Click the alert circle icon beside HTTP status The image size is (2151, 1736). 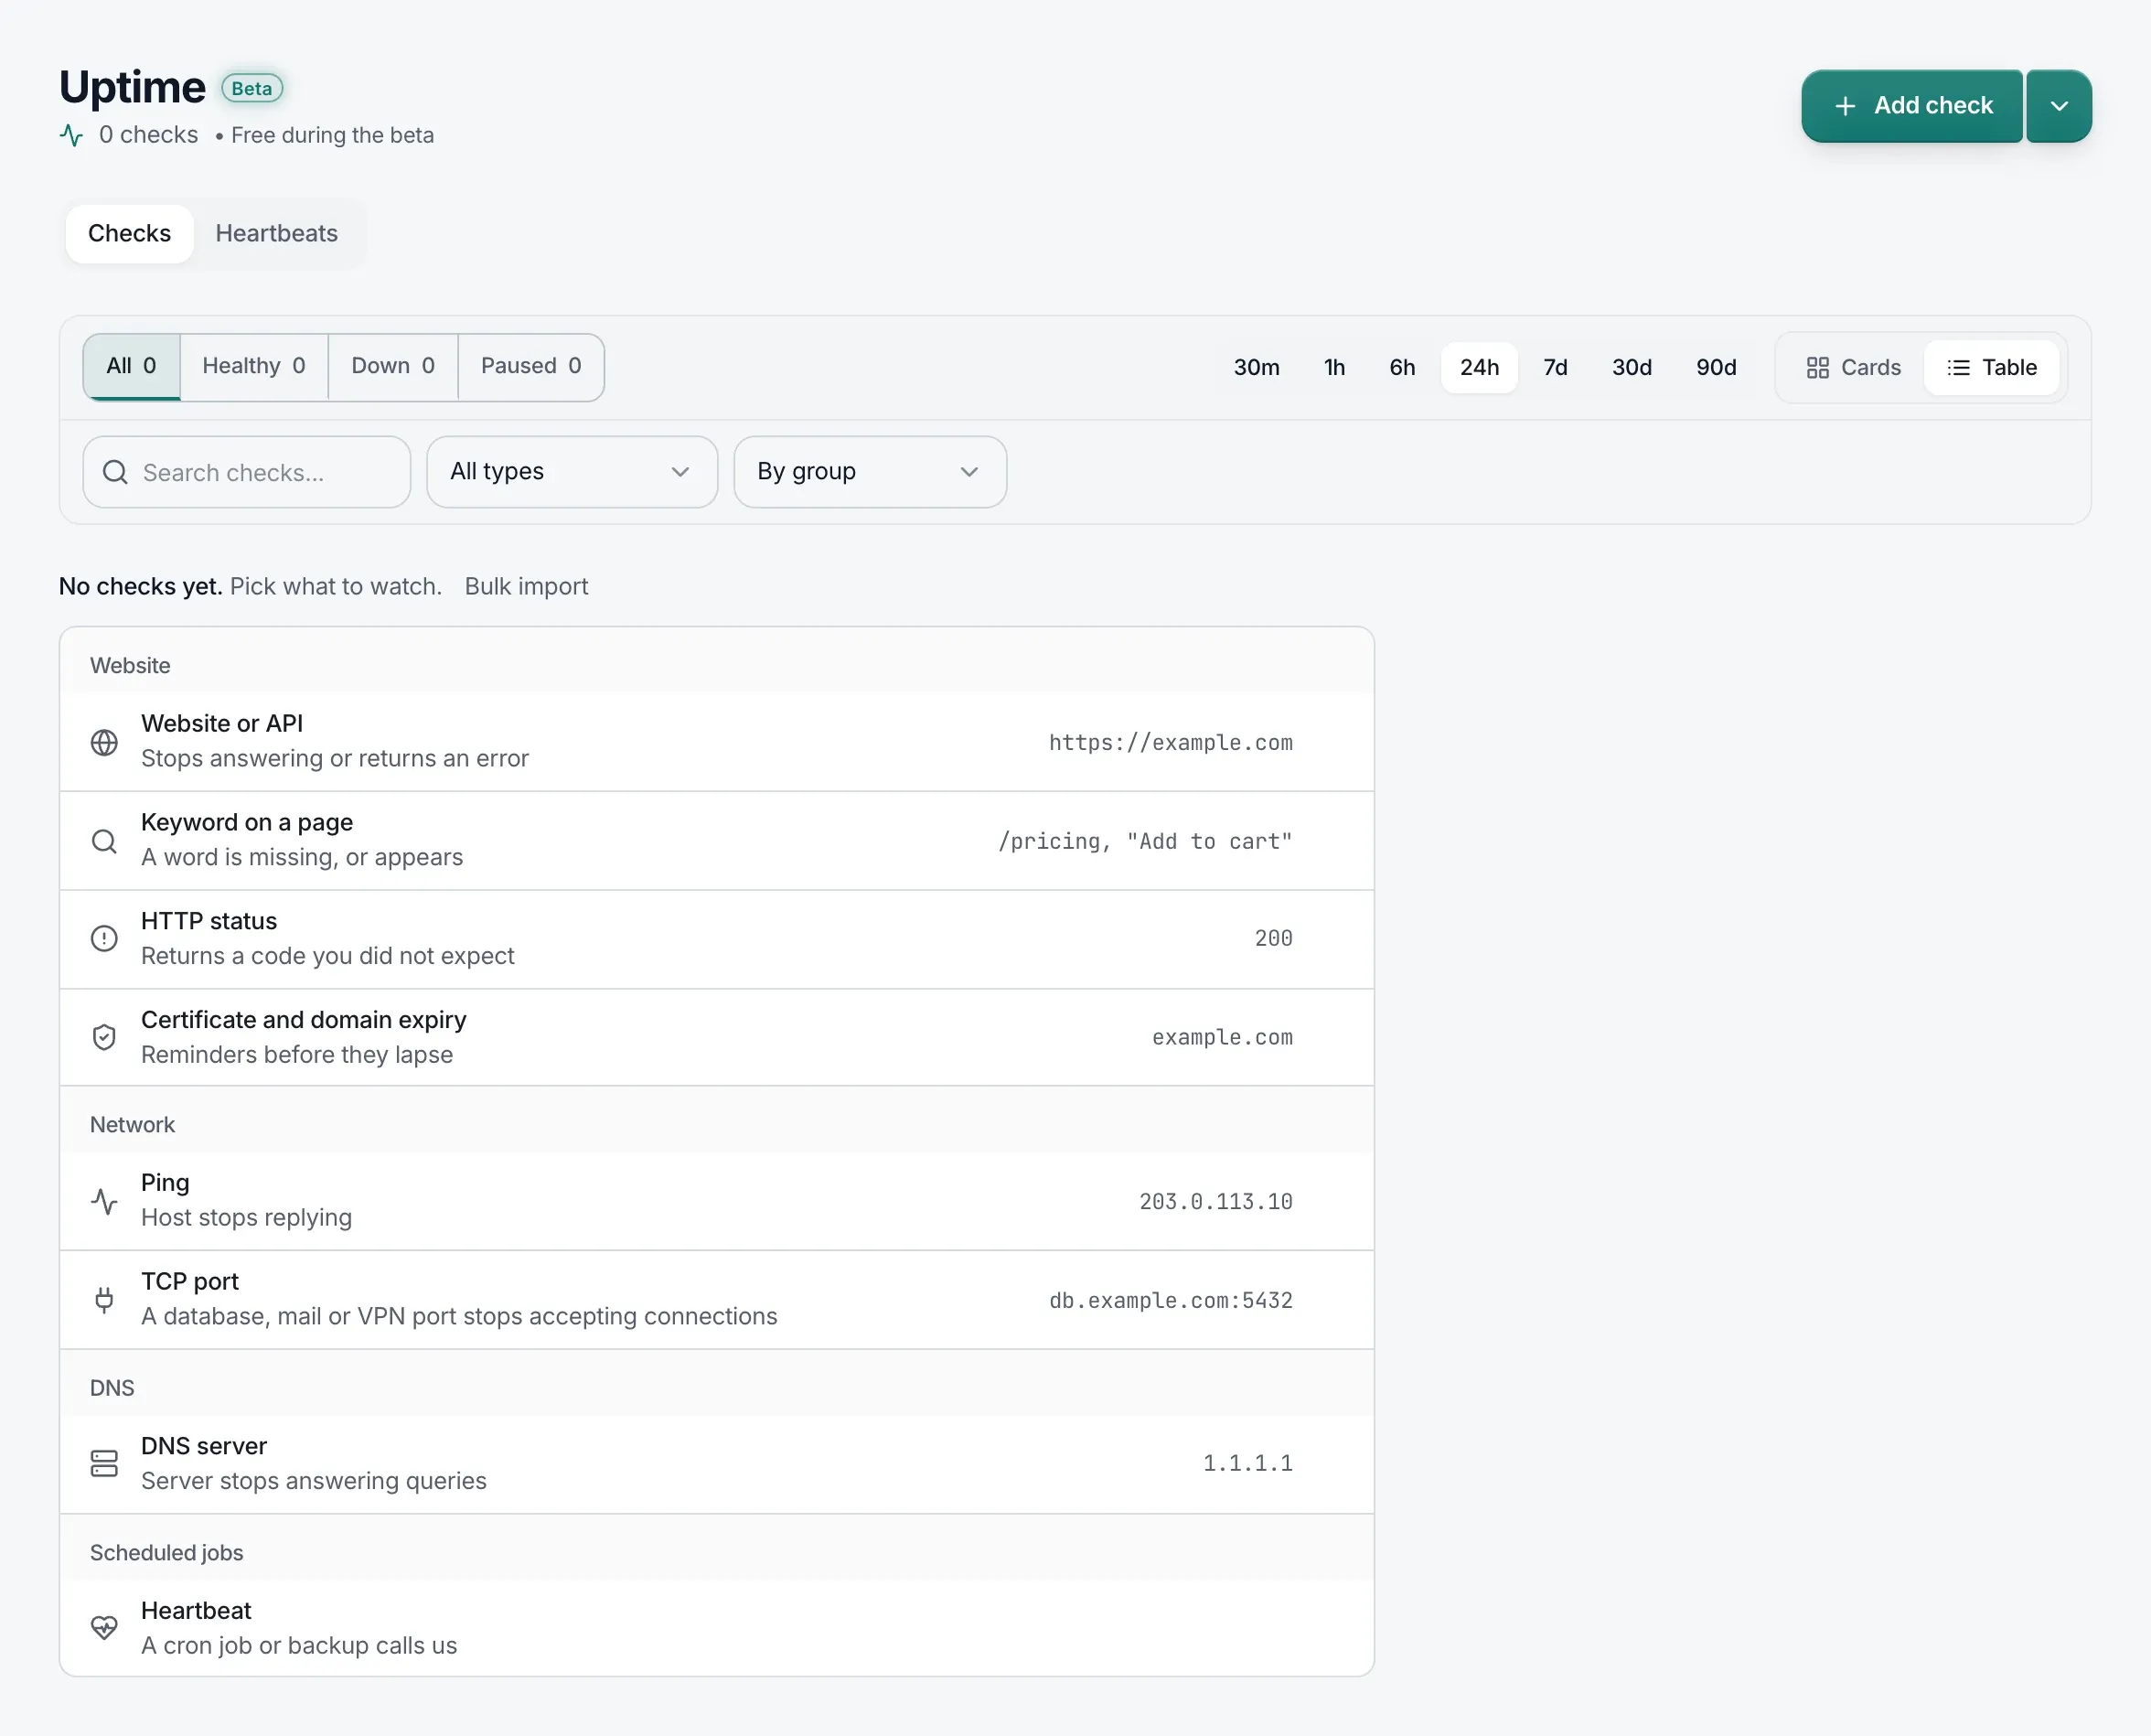[x=104, y=938]
